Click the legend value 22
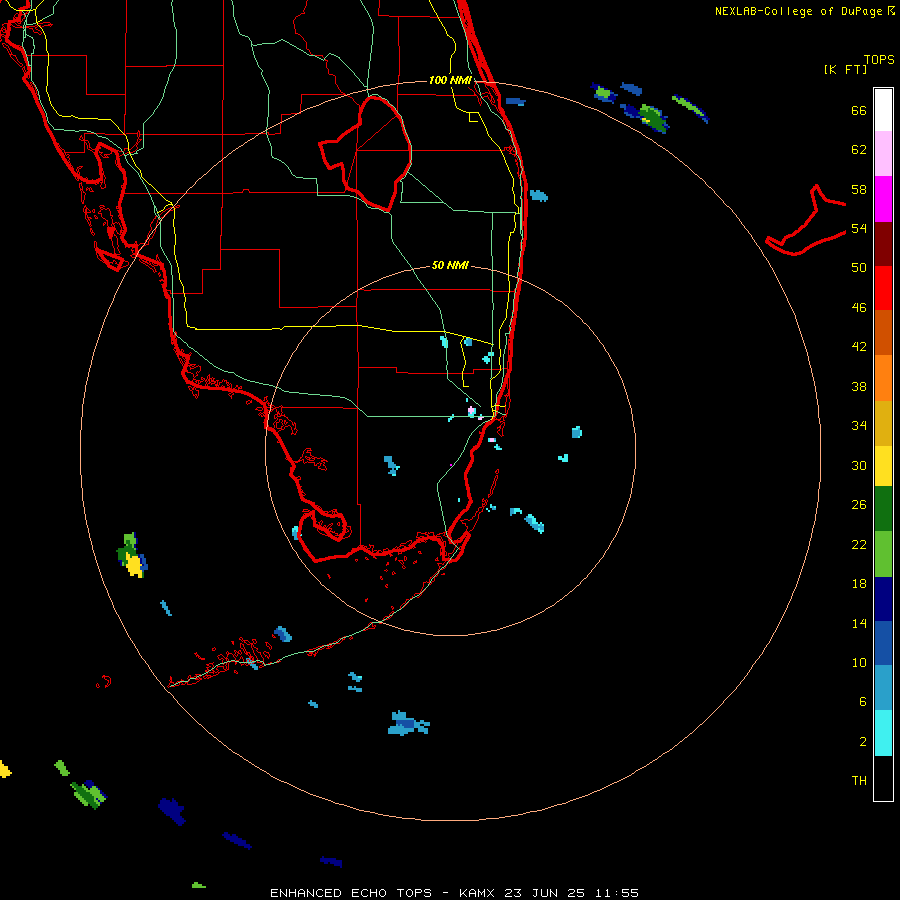900x900 pixels. click(859, 544)
